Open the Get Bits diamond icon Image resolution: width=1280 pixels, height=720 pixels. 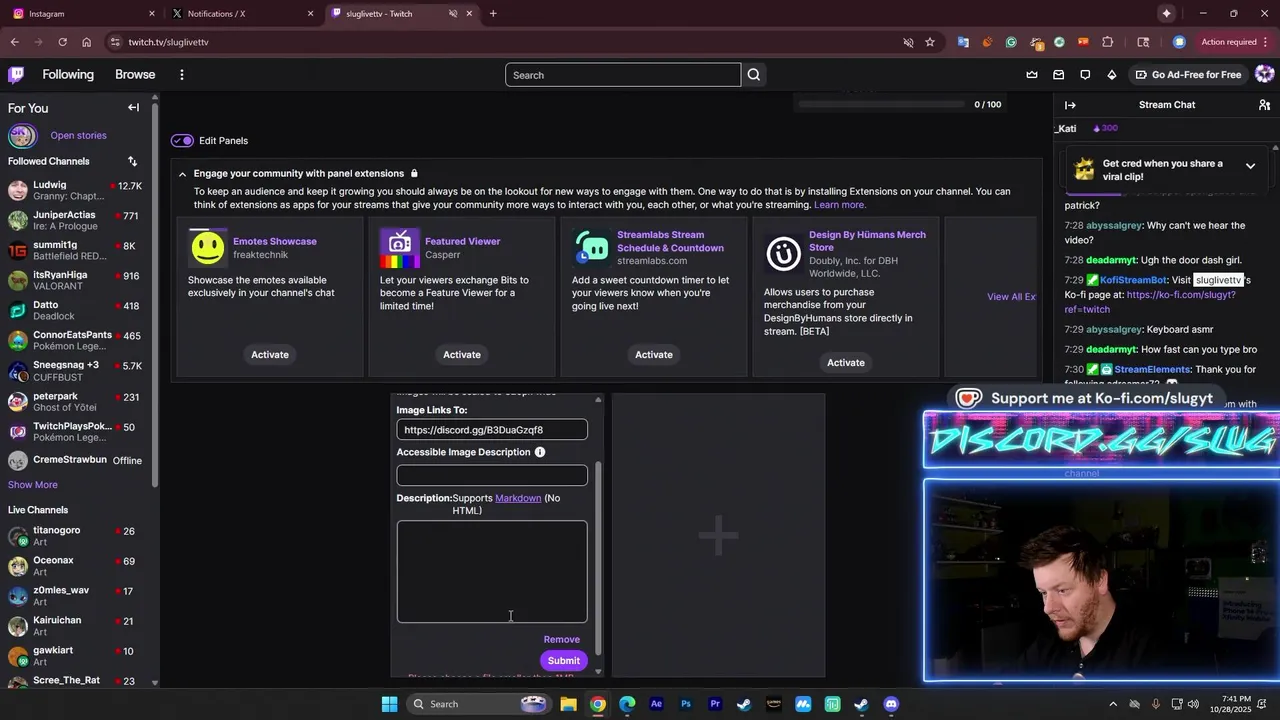point(1112,75)
